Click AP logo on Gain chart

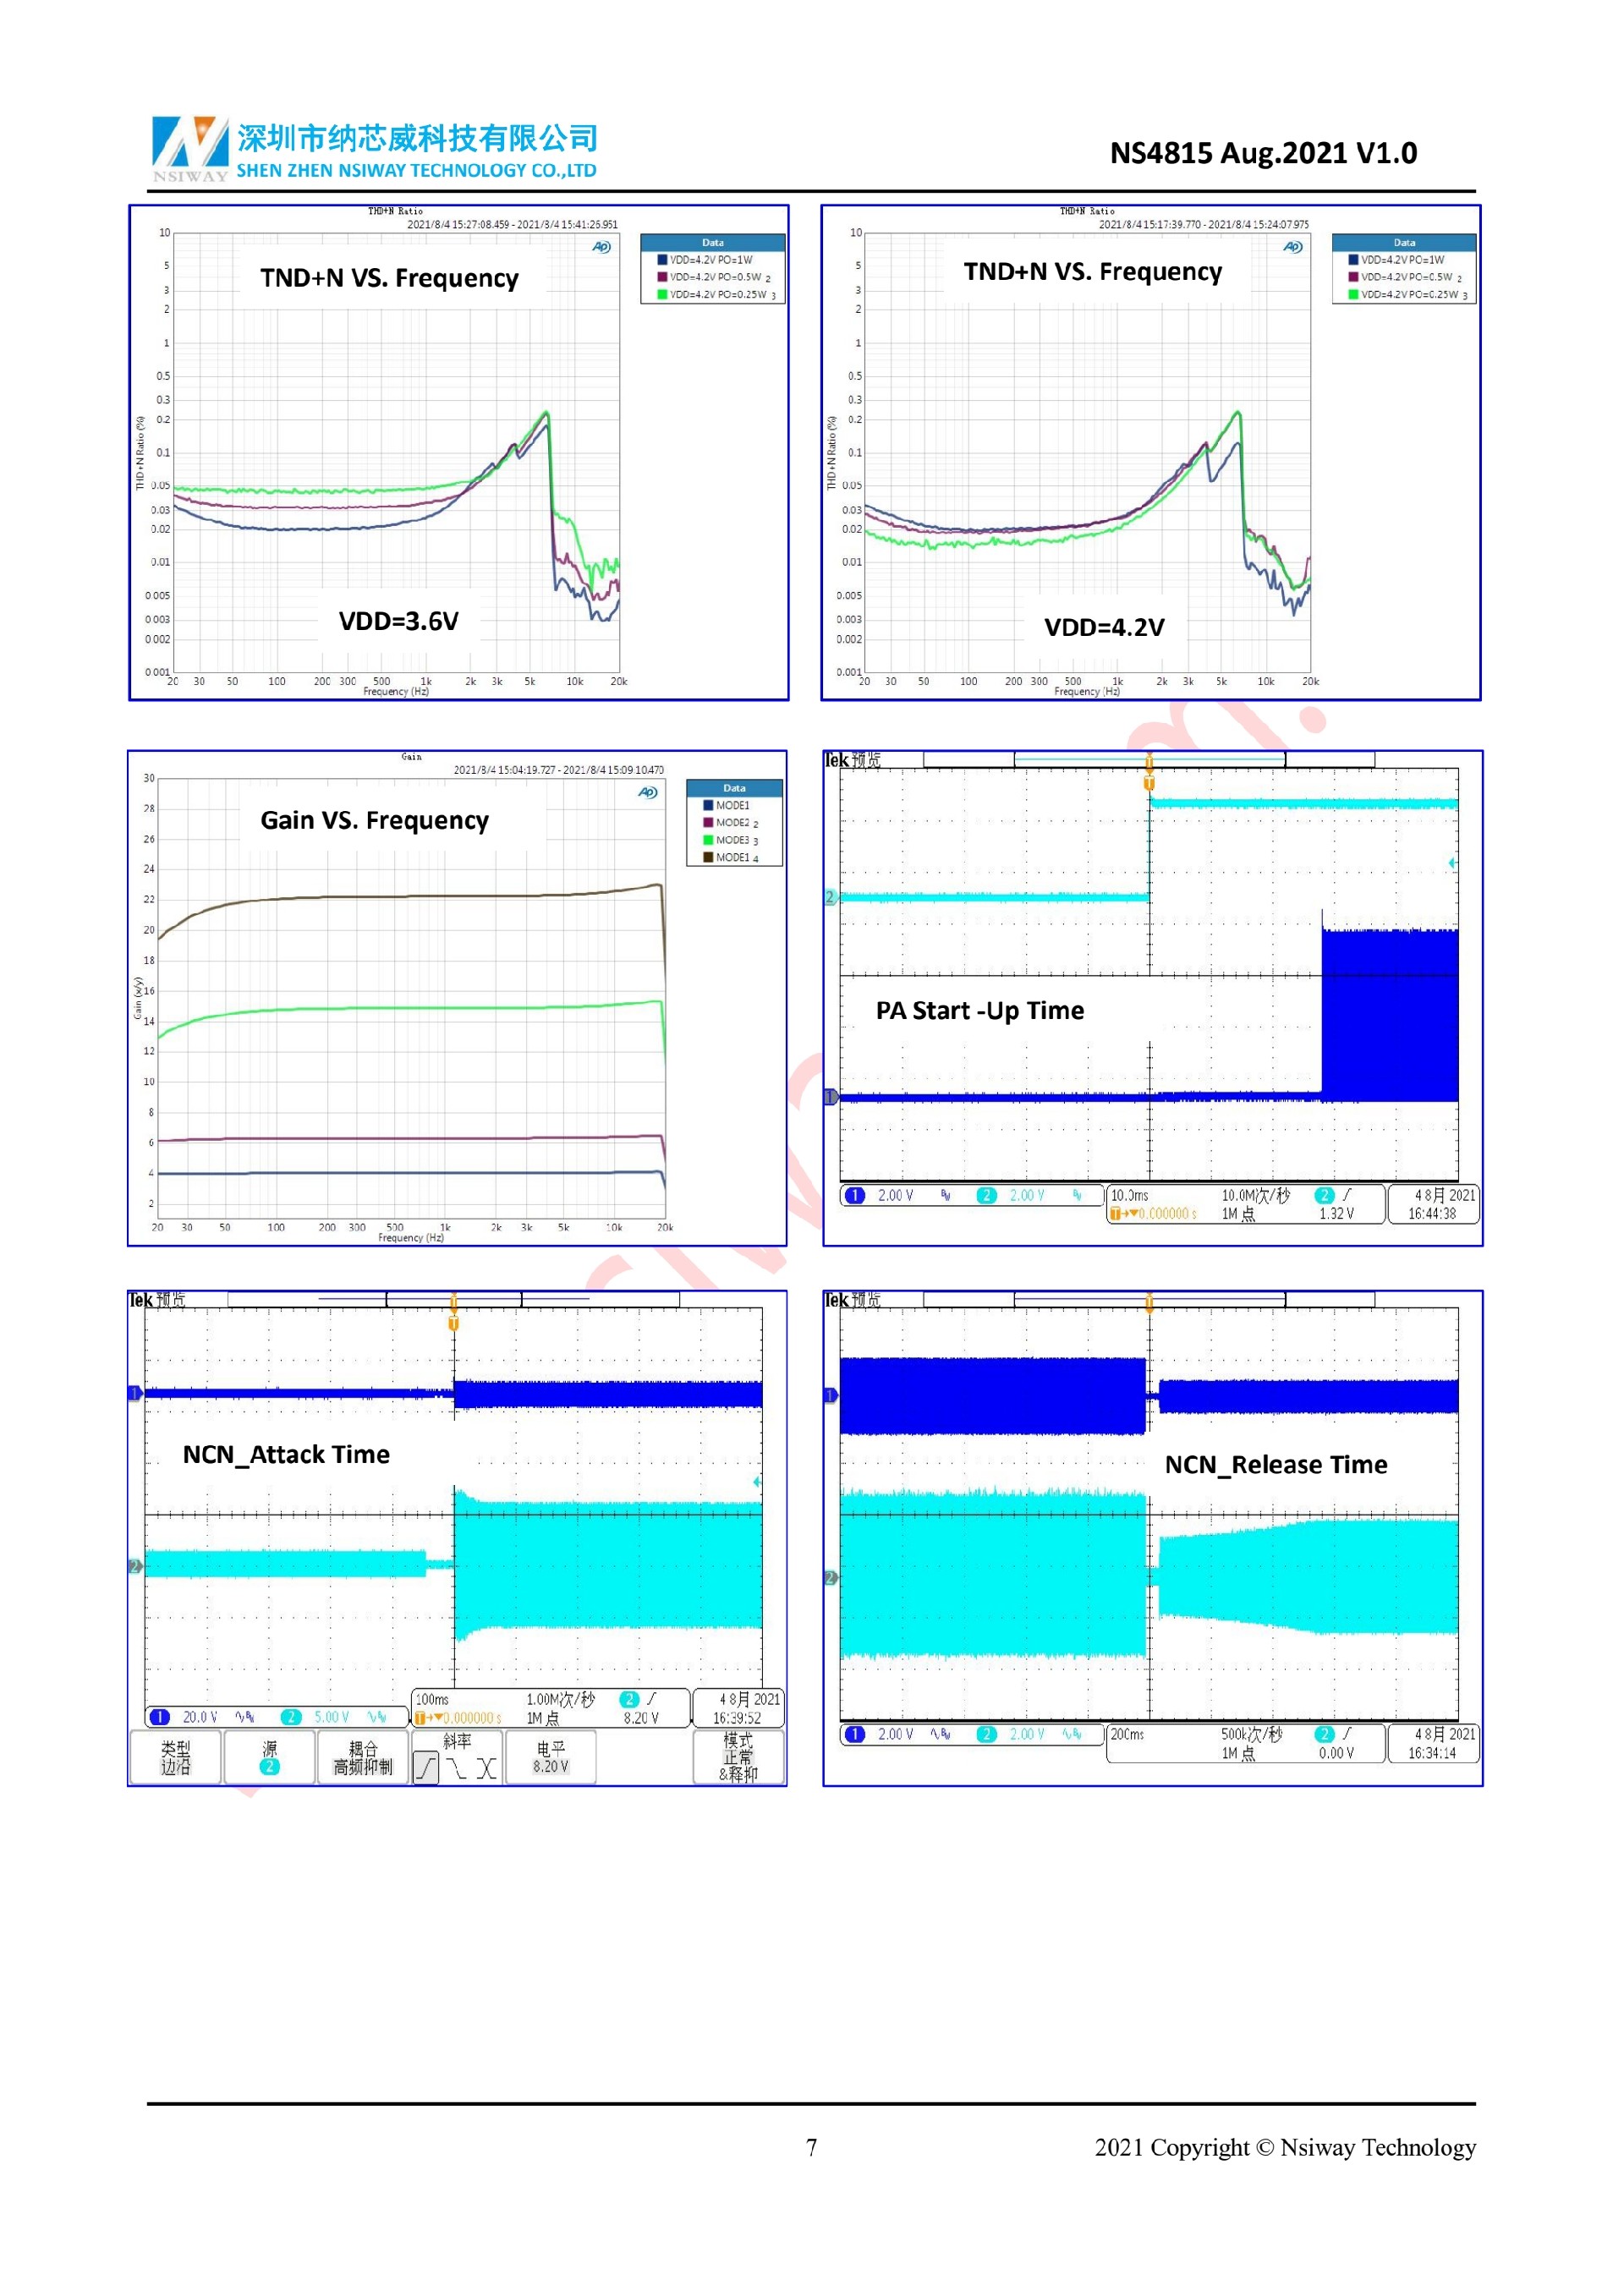tap(648, 793)
